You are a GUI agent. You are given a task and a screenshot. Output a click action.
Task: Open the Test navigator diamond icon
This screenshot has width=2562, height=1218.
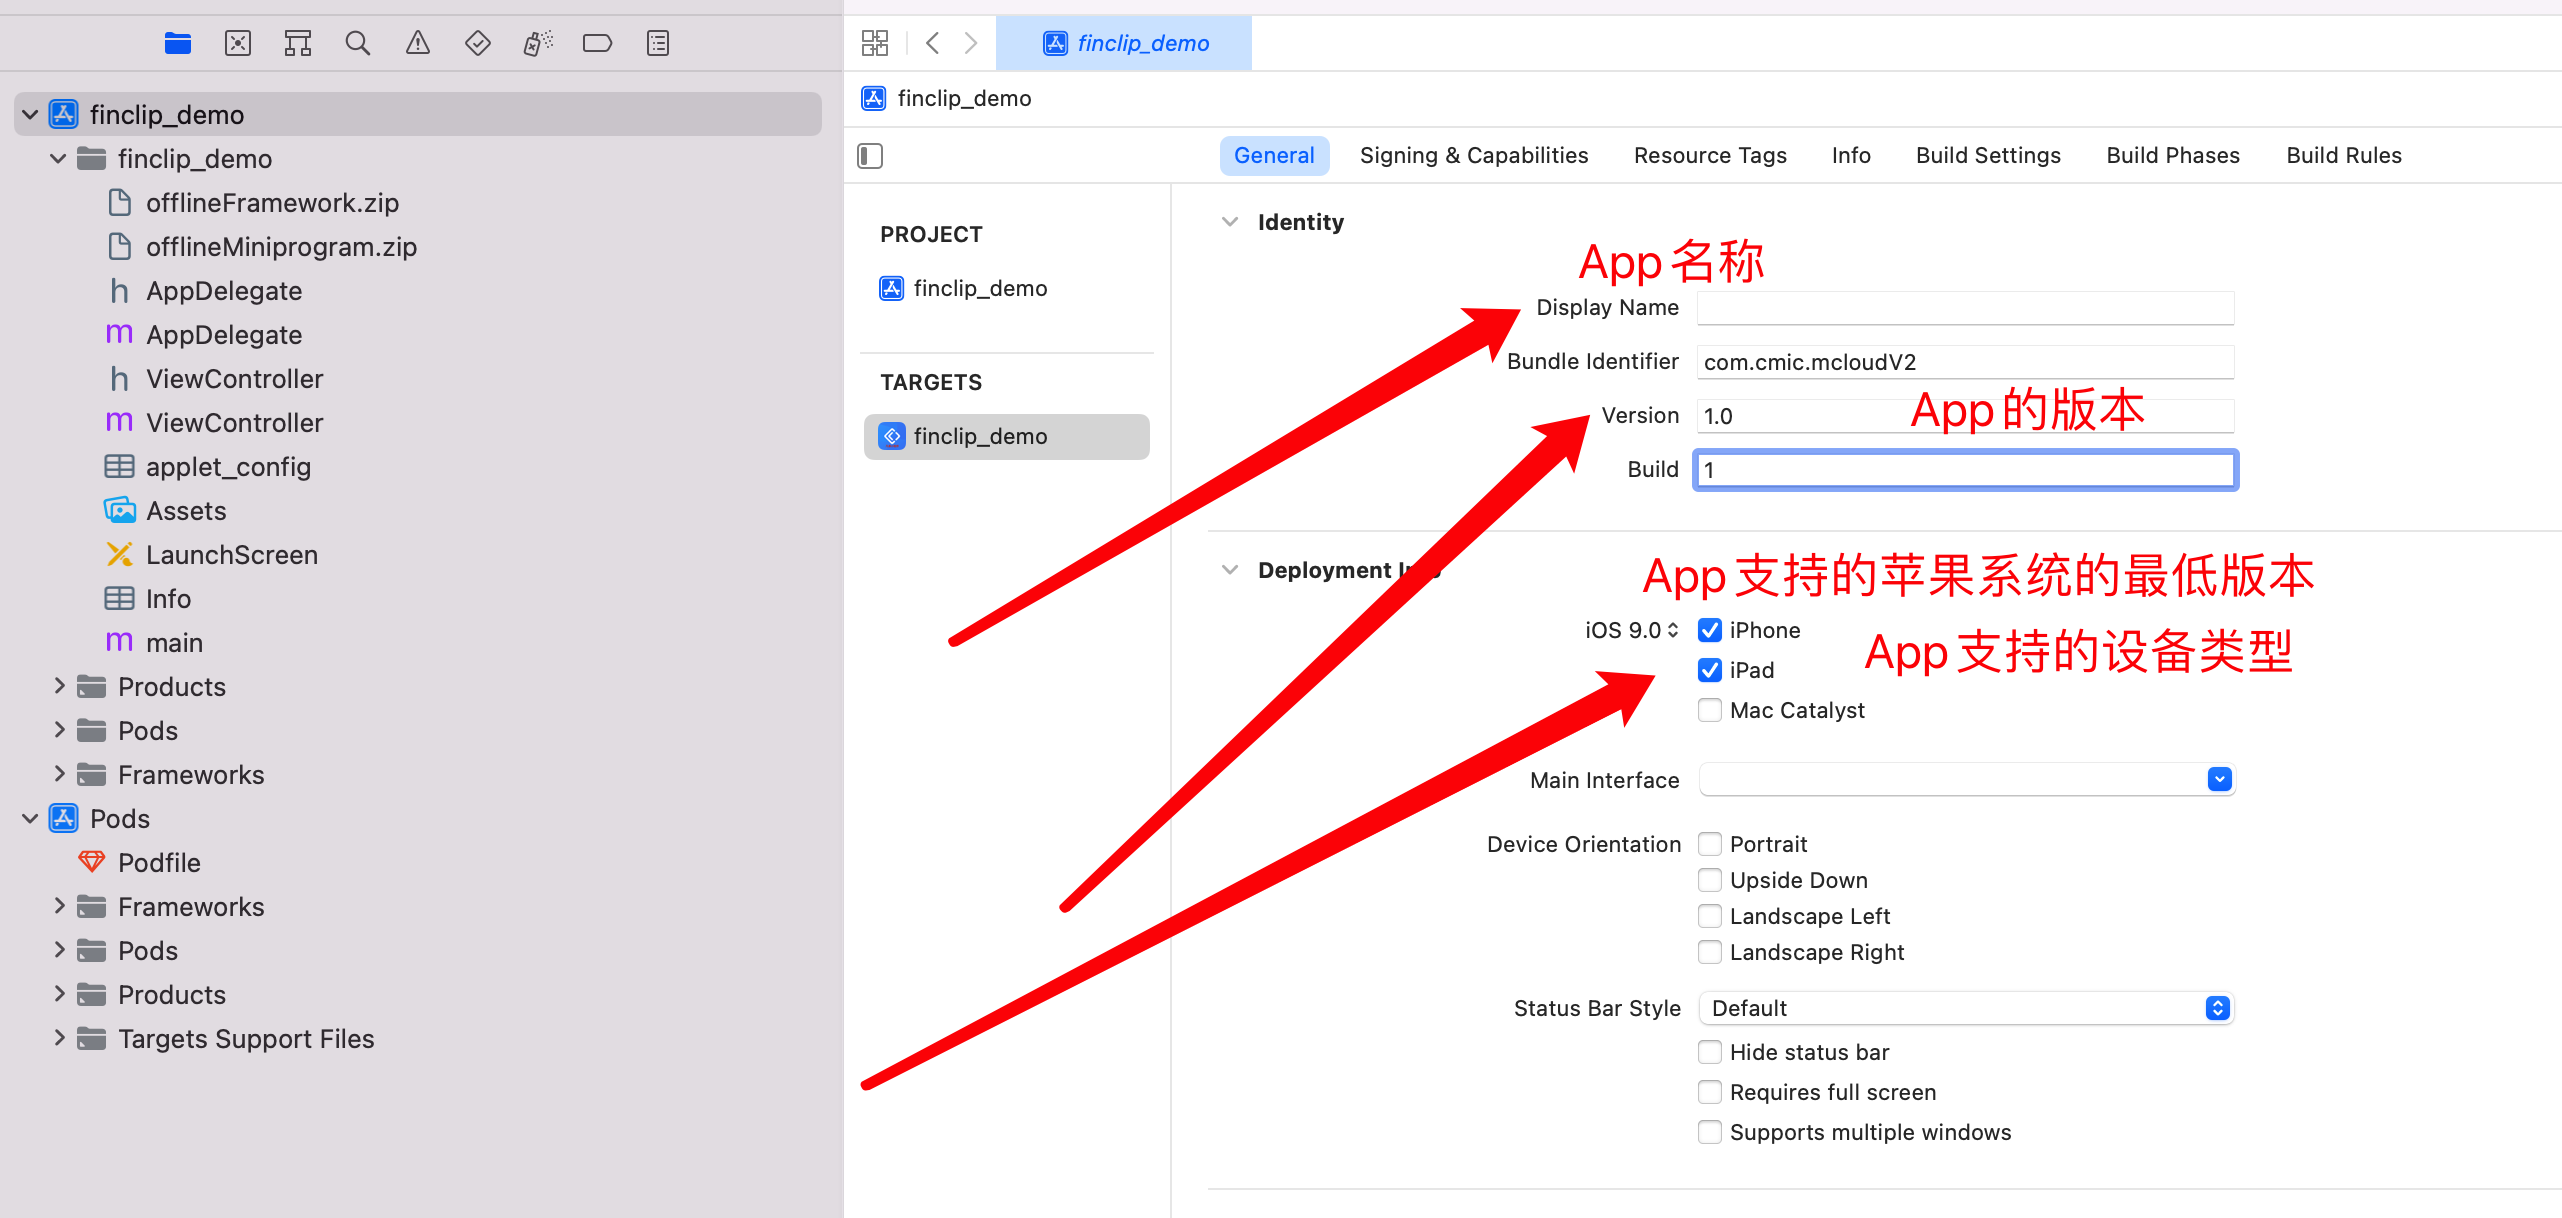pos(478,43)
